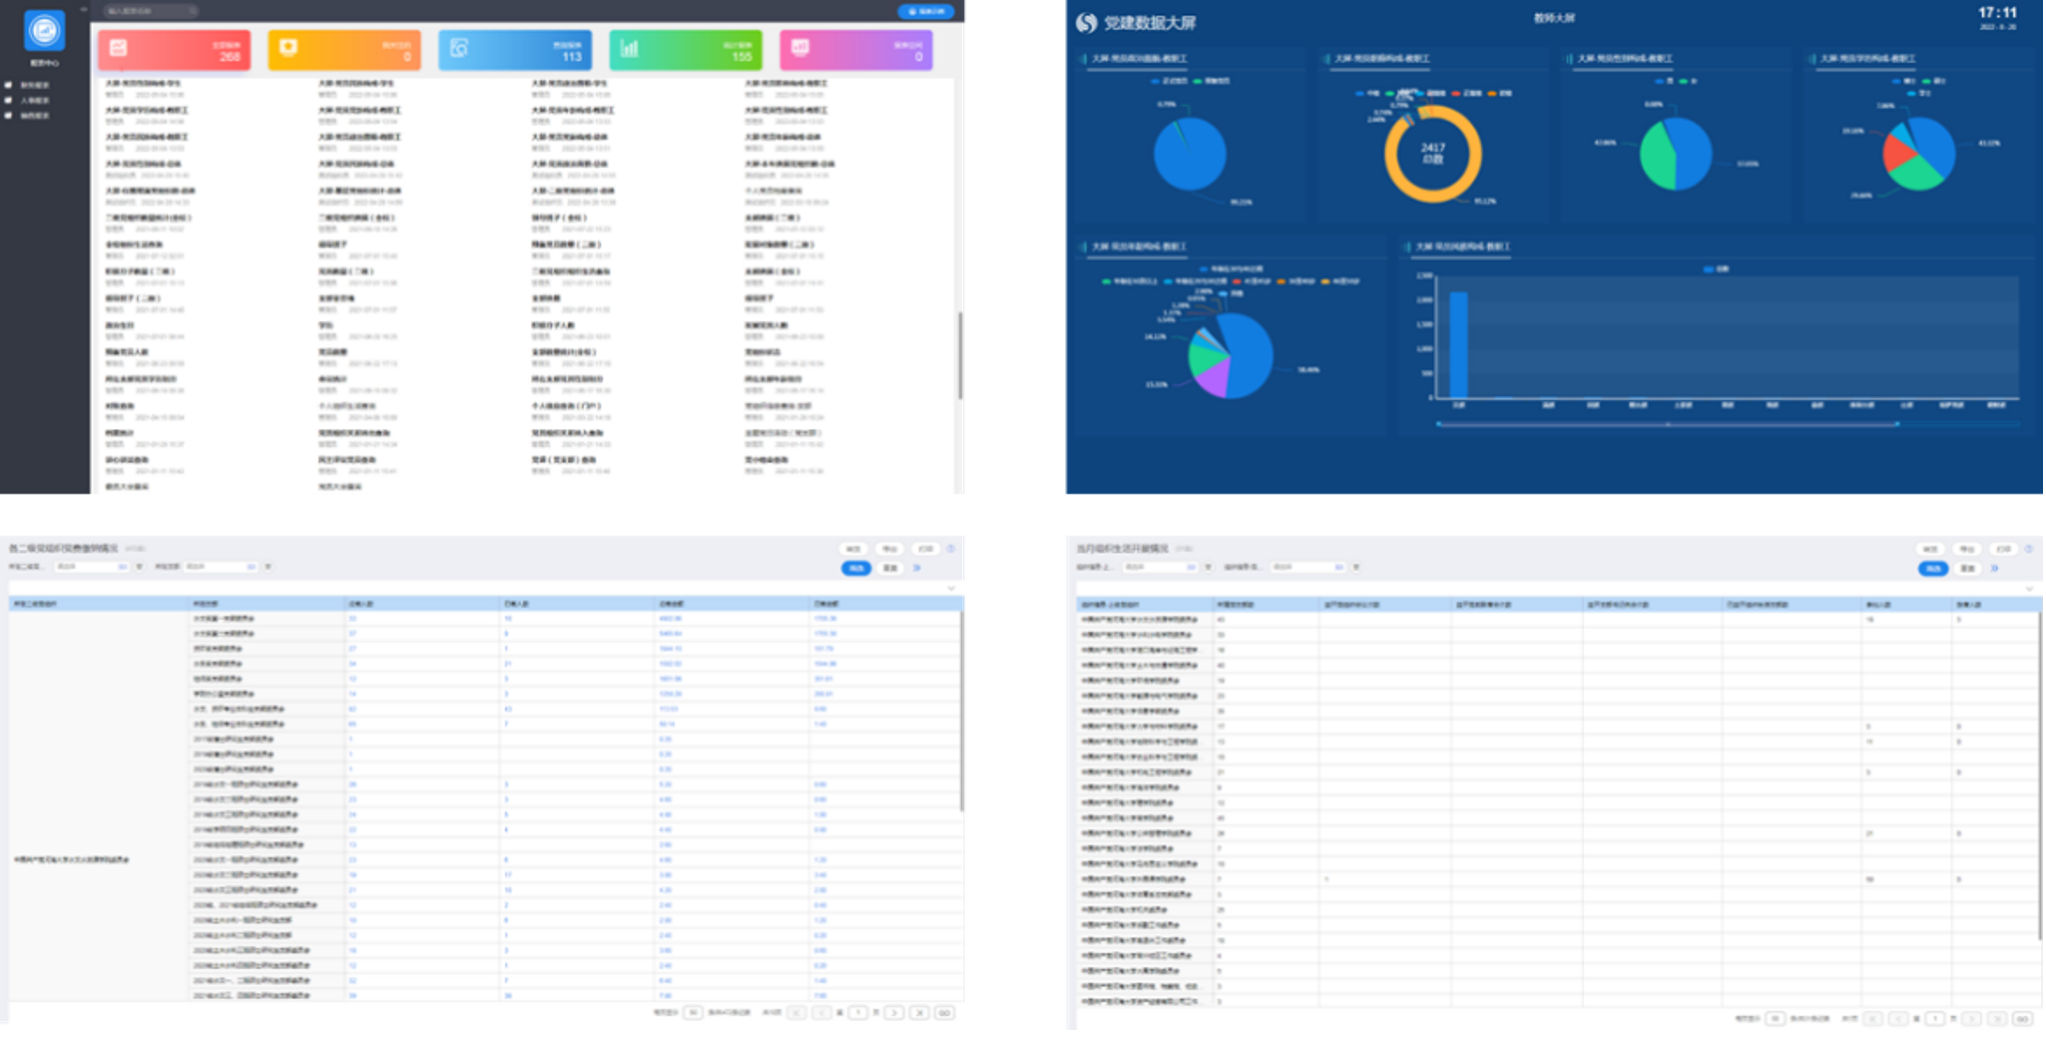Click the search field in the top dark bar
The width and height of the screenshot is (2046, 1038).
(150, 11)
